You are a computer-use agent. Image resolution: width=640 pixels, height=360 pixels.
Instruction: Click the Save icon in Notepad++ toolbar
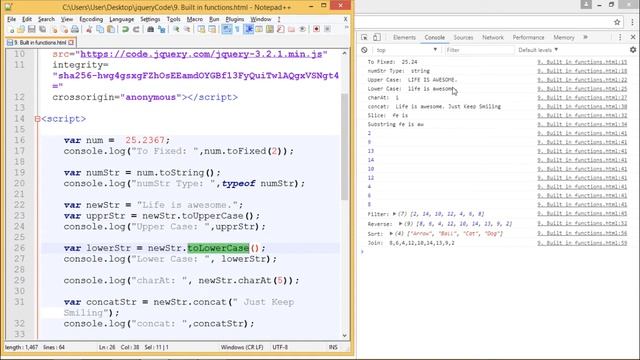[31, 29]
